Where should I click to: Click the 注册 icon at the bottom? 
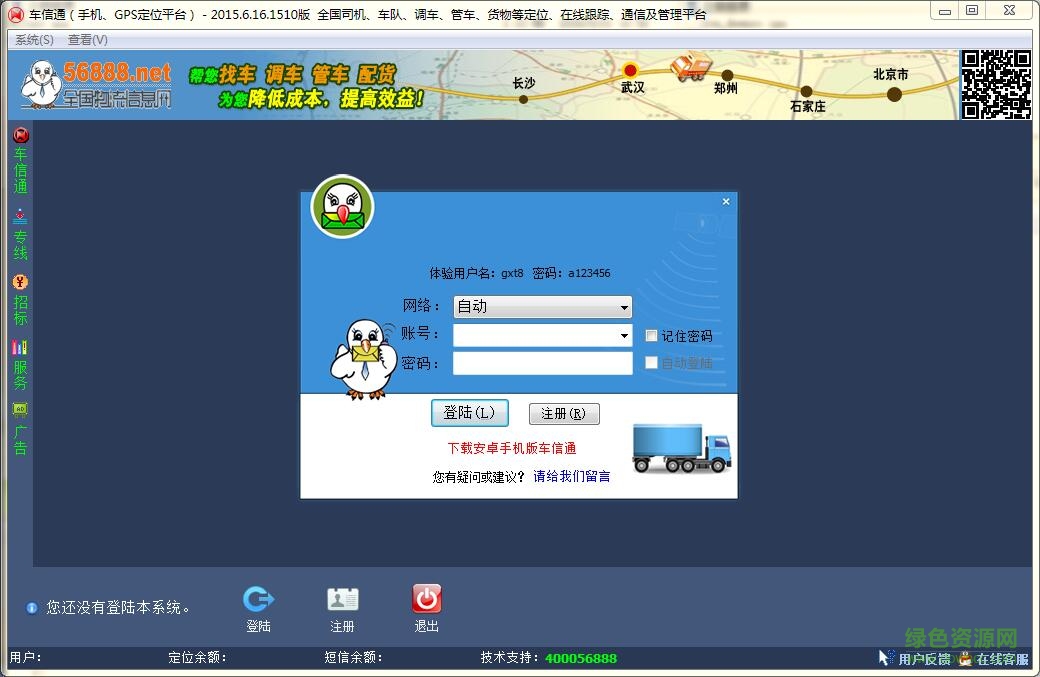point(342,600)
